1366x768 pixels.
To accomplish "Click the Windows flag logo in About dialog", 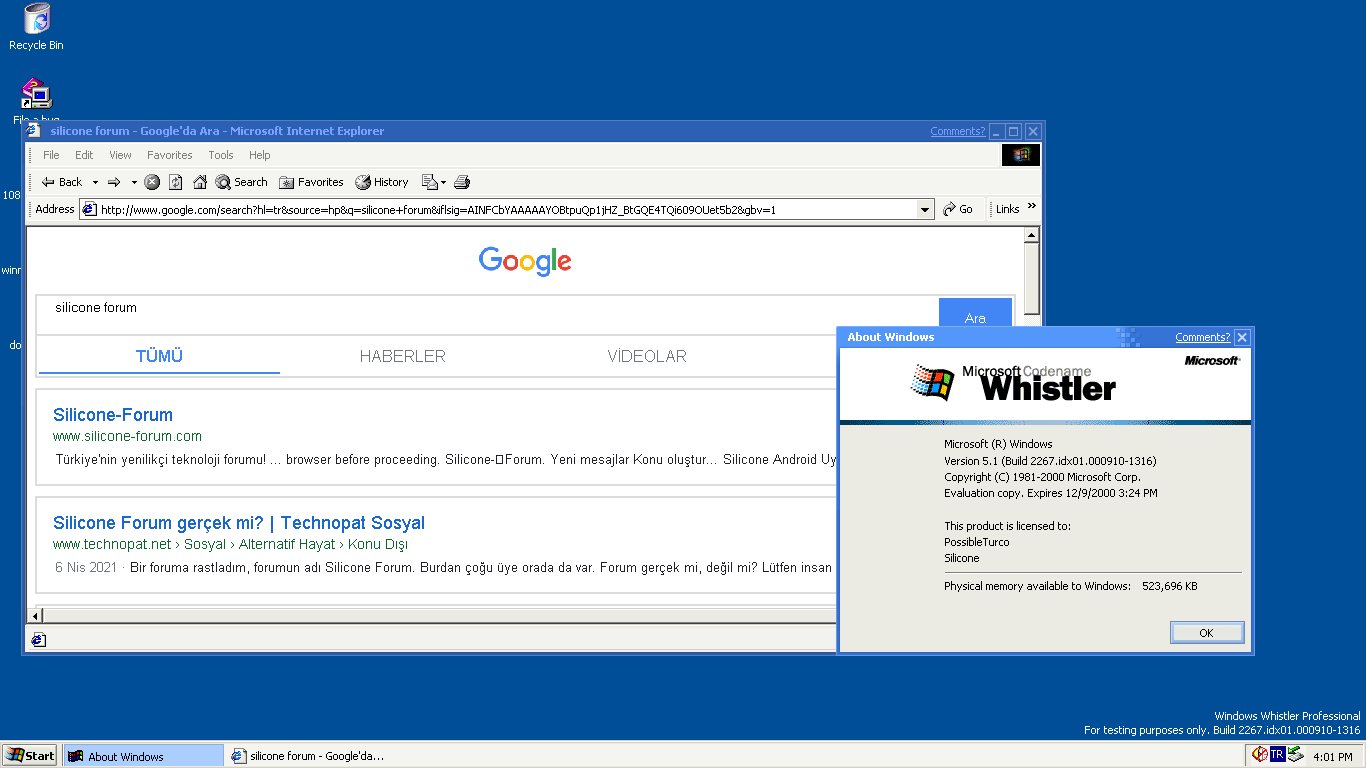I will [x=932, y=382].
